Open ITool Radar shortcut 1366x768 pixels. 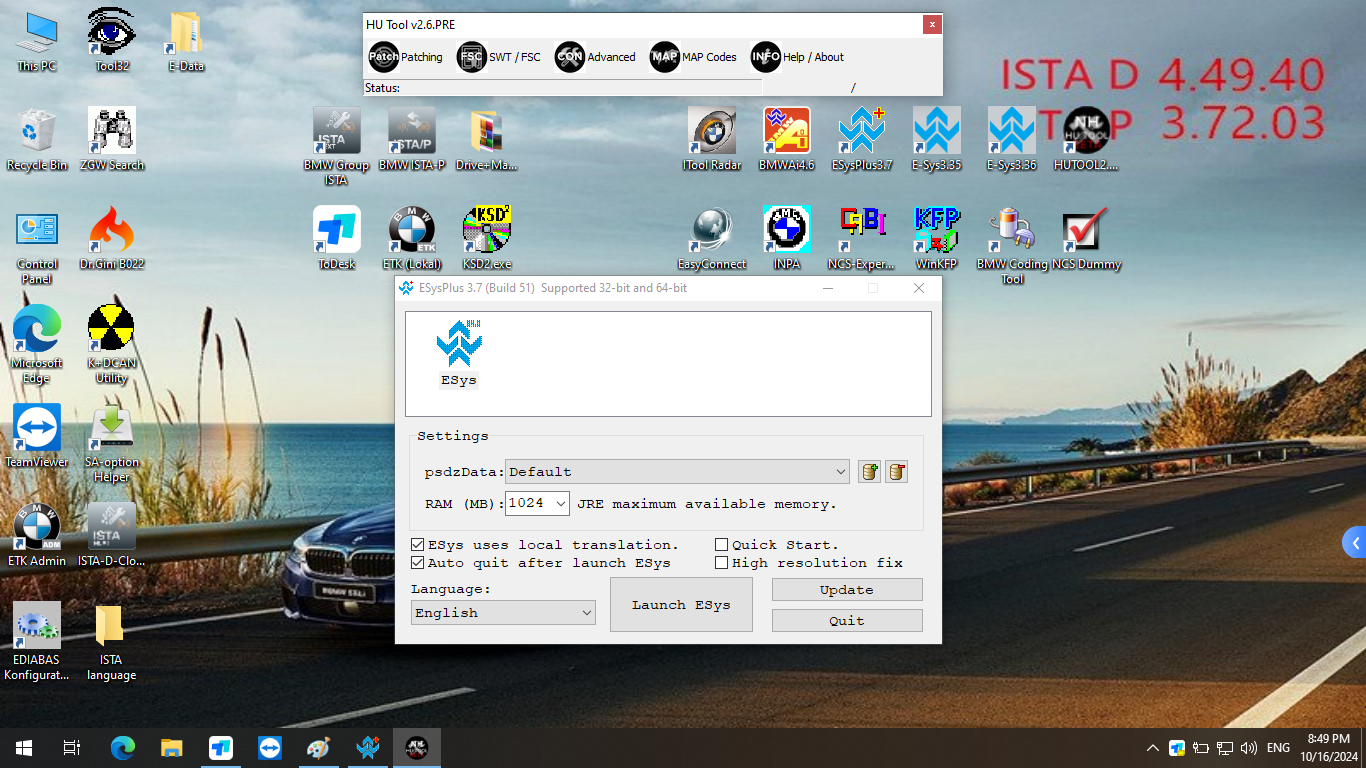712,140
